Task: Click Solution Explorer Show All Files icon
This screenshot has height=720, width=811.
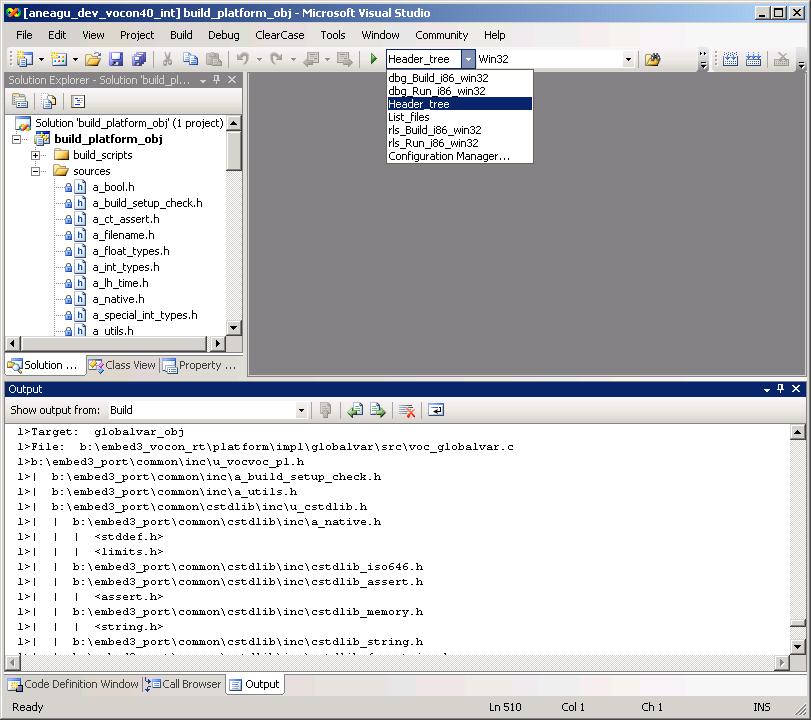Action: 49,101
